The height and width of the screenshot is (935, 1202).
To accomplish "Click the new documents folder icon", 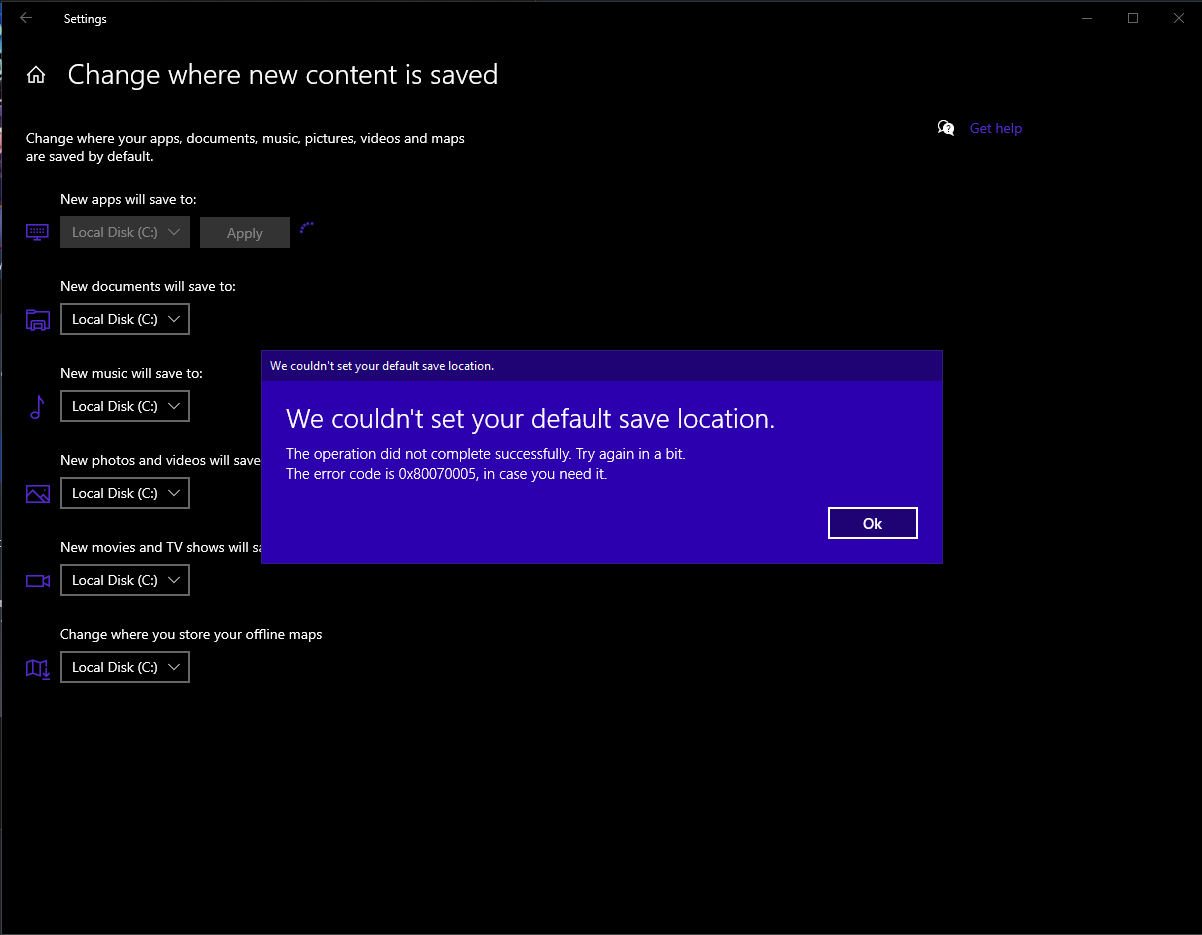I will coord(37,319).
